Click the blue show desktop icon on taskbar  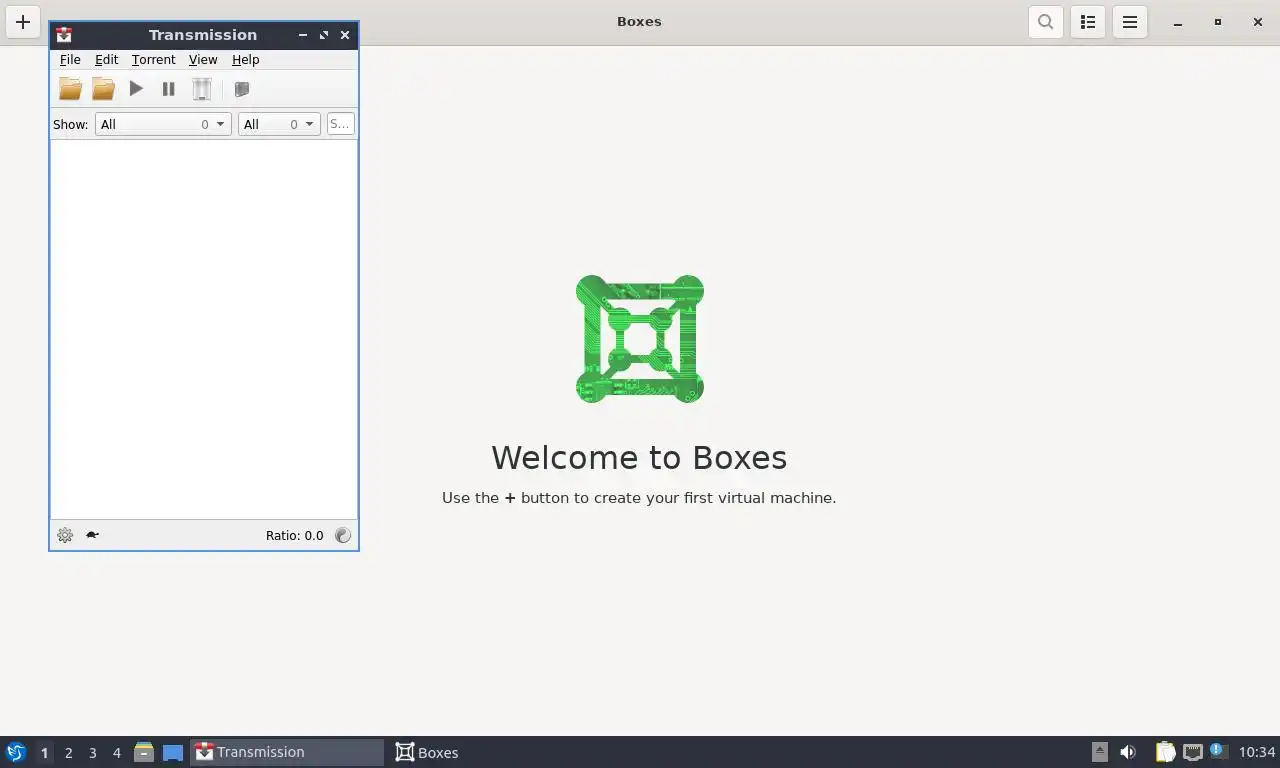(173, 752)
